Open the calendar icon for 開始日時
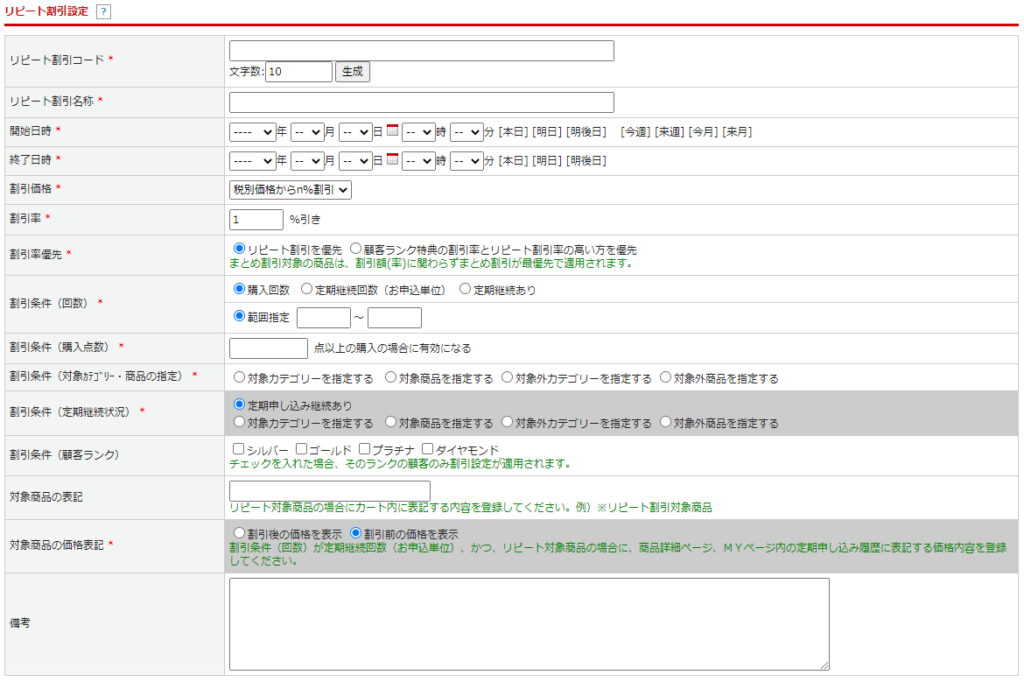Viewport: 1024px width, 682px height. [x=393, y=131]
